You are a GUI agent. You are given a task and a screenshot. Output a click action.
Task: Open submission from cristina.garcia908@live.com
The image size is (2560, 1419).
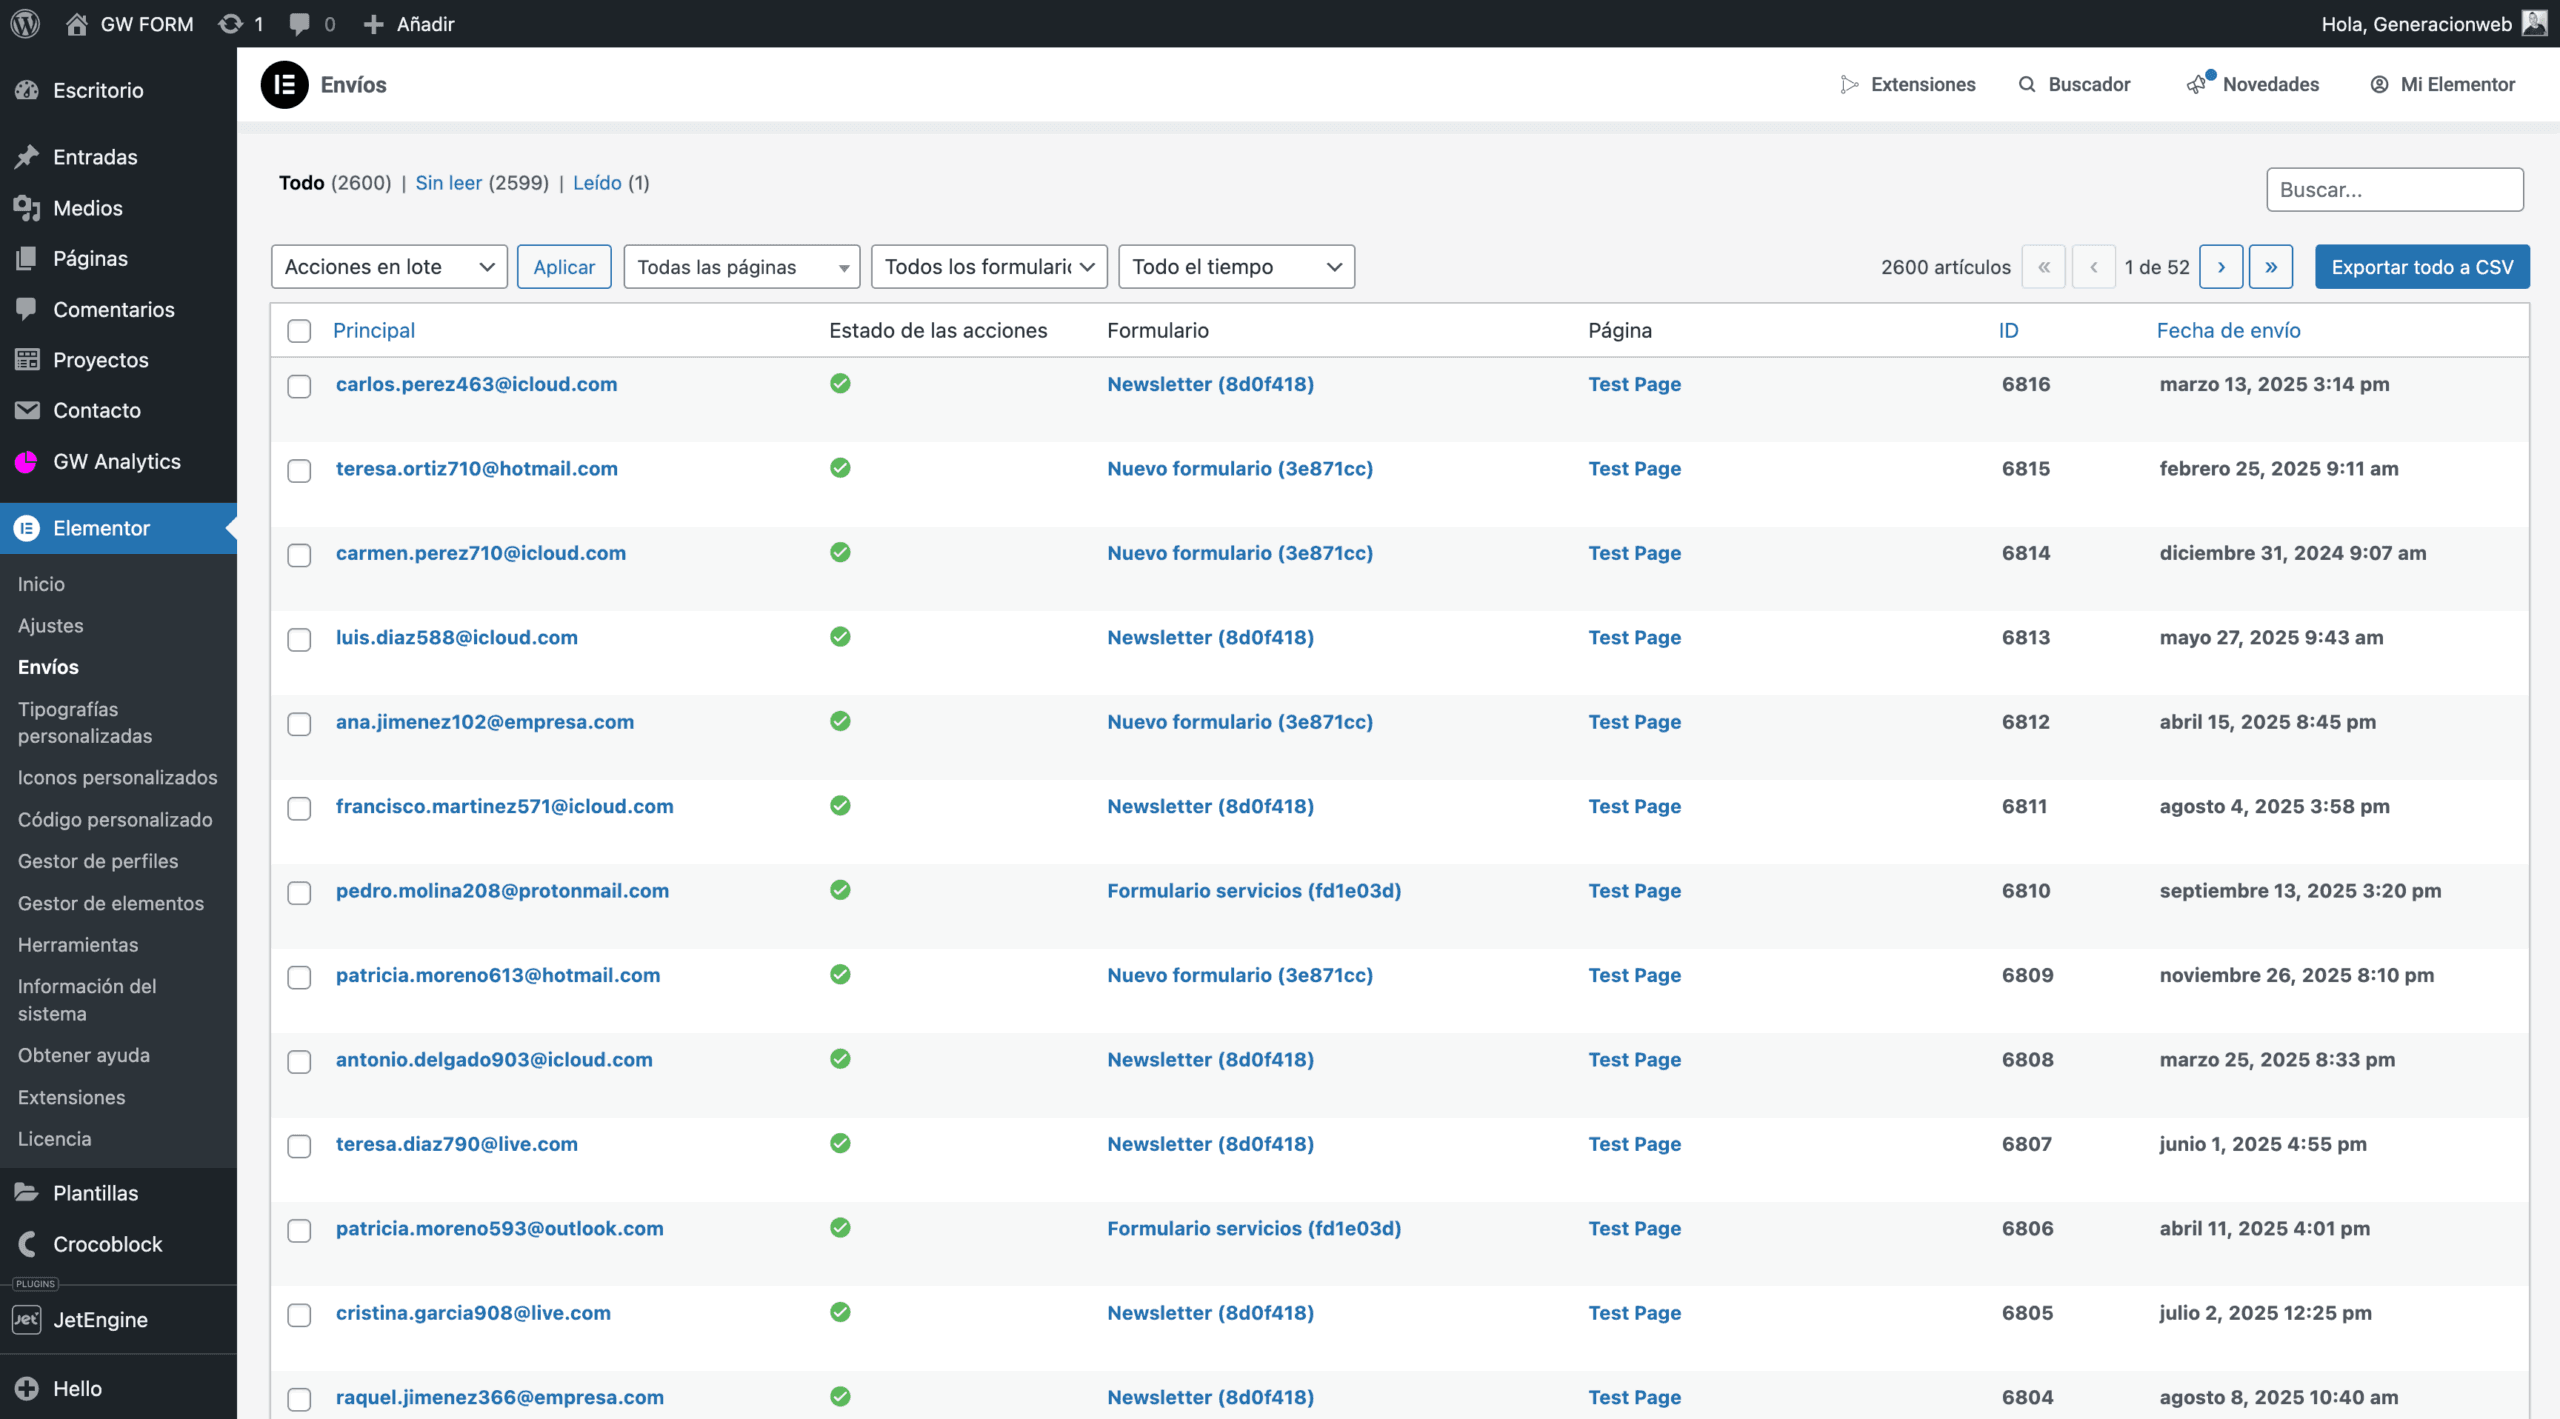[473, 1313]
